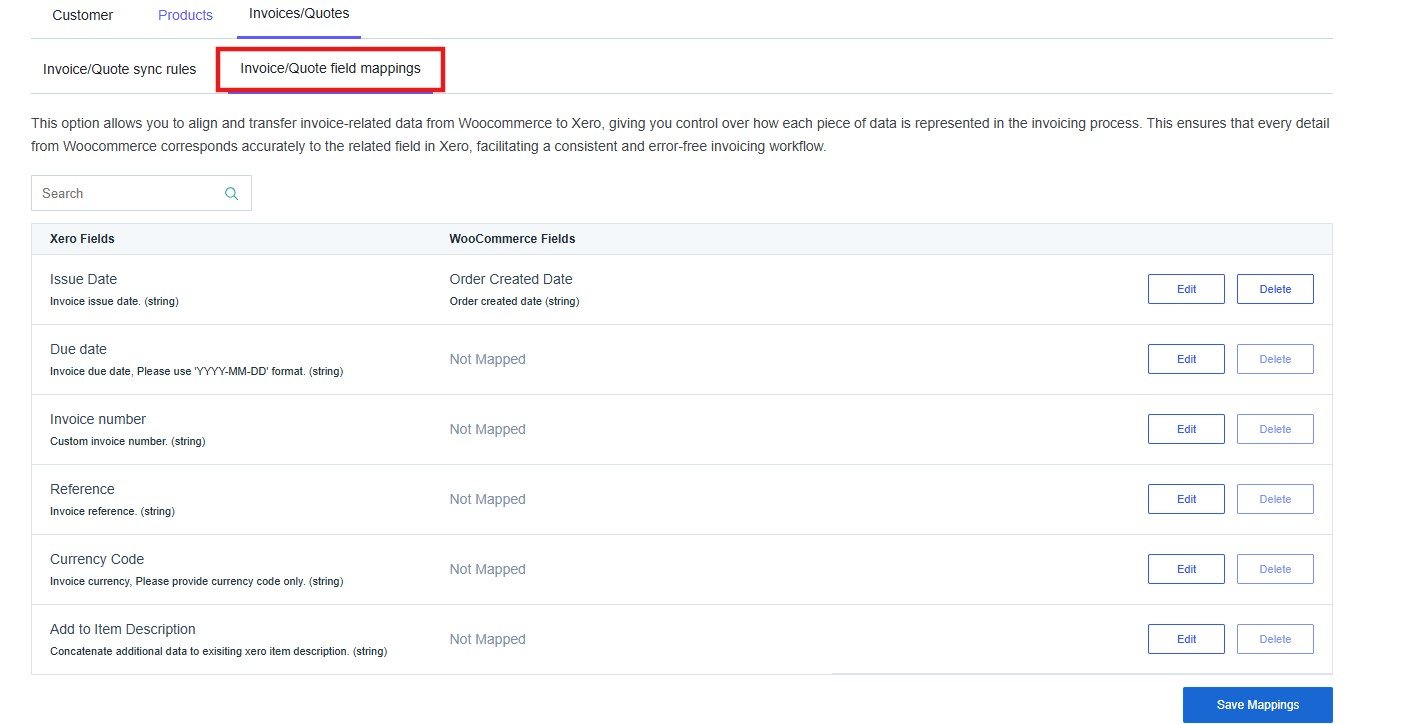The image size is (1414, 724).
Task: Click Not Mapped in Due date row
Action: coord(487,359)
